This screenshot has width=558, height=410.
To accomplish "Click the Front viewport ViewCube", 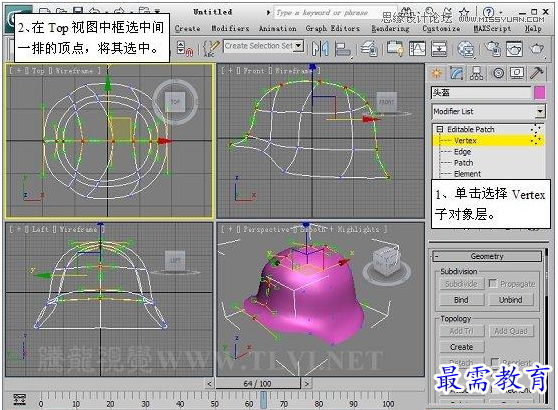I will coord(386,102).
